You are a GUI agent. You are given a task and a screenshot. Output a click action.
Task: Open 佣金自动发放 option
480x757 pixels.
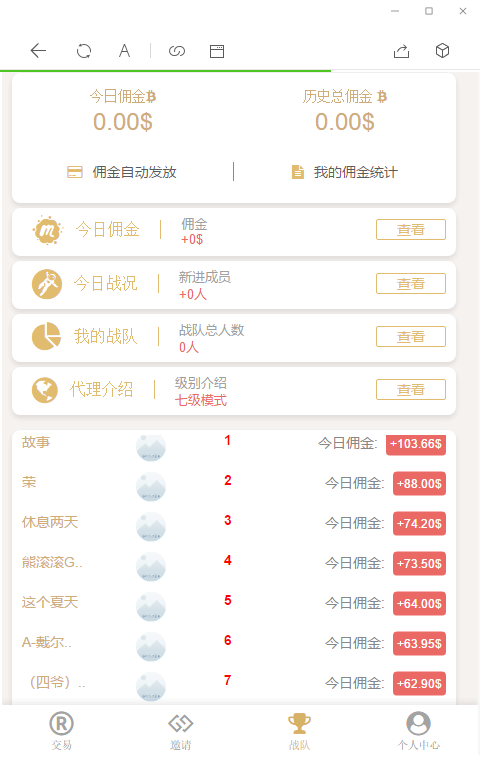pyautogui.click(x=122, y=172)
